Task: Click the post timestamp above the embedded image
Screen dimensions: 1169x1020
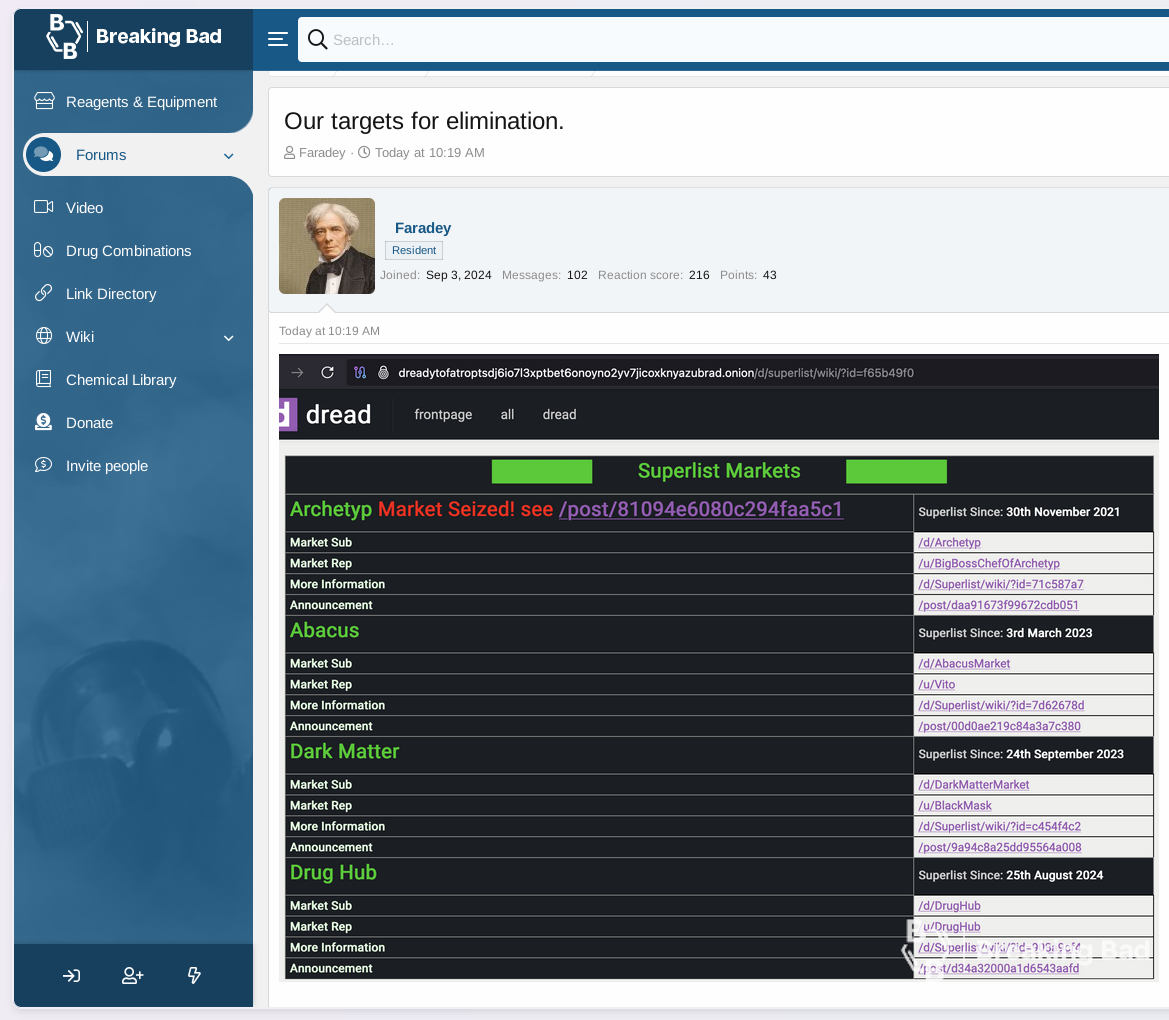Action: (x=330, y=331)
